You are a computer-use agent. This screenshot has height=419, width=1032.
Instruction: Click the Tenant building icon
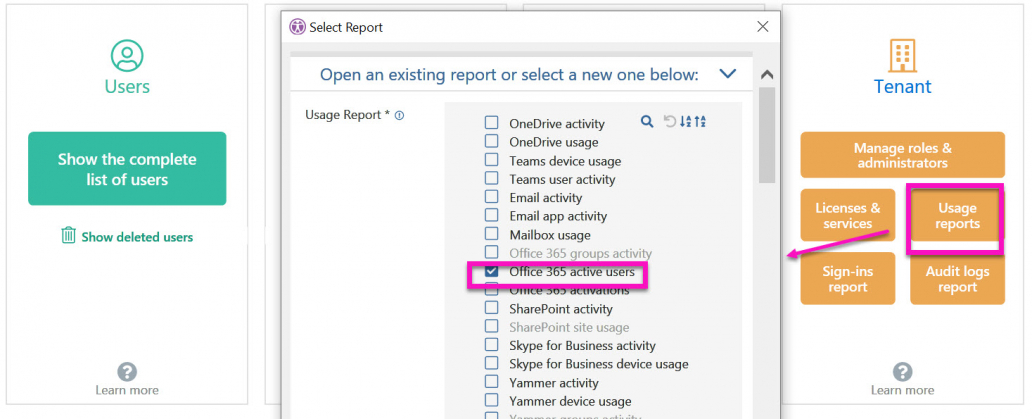click(902, 55)
